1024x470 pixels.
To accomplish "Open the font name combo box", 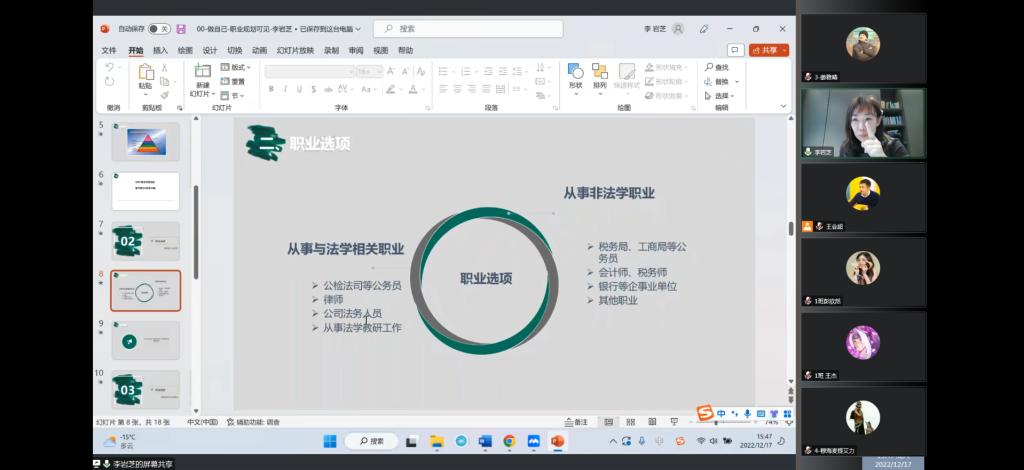I will click(309, 71).
